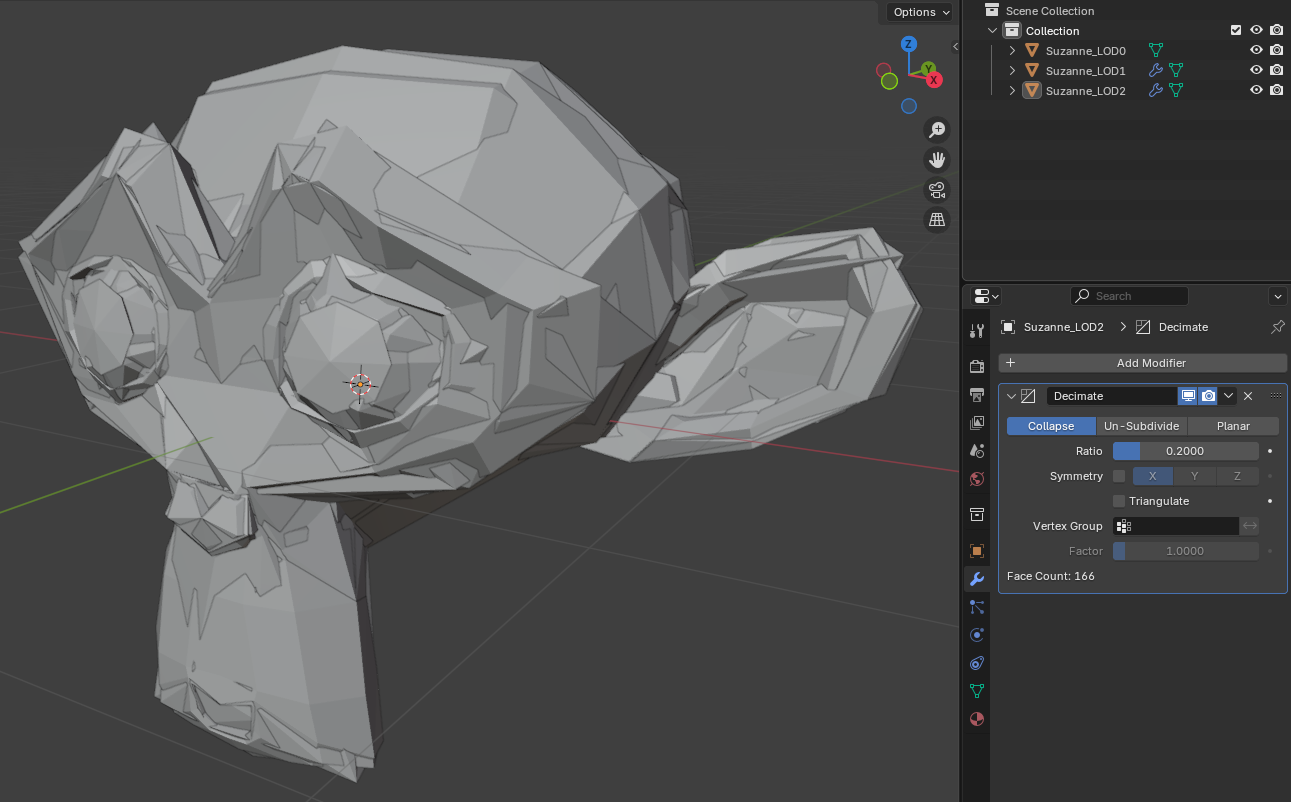Switch to orthographic grid view icon
The height and width of the screenshot is (802, 1291).
[937, 219]
